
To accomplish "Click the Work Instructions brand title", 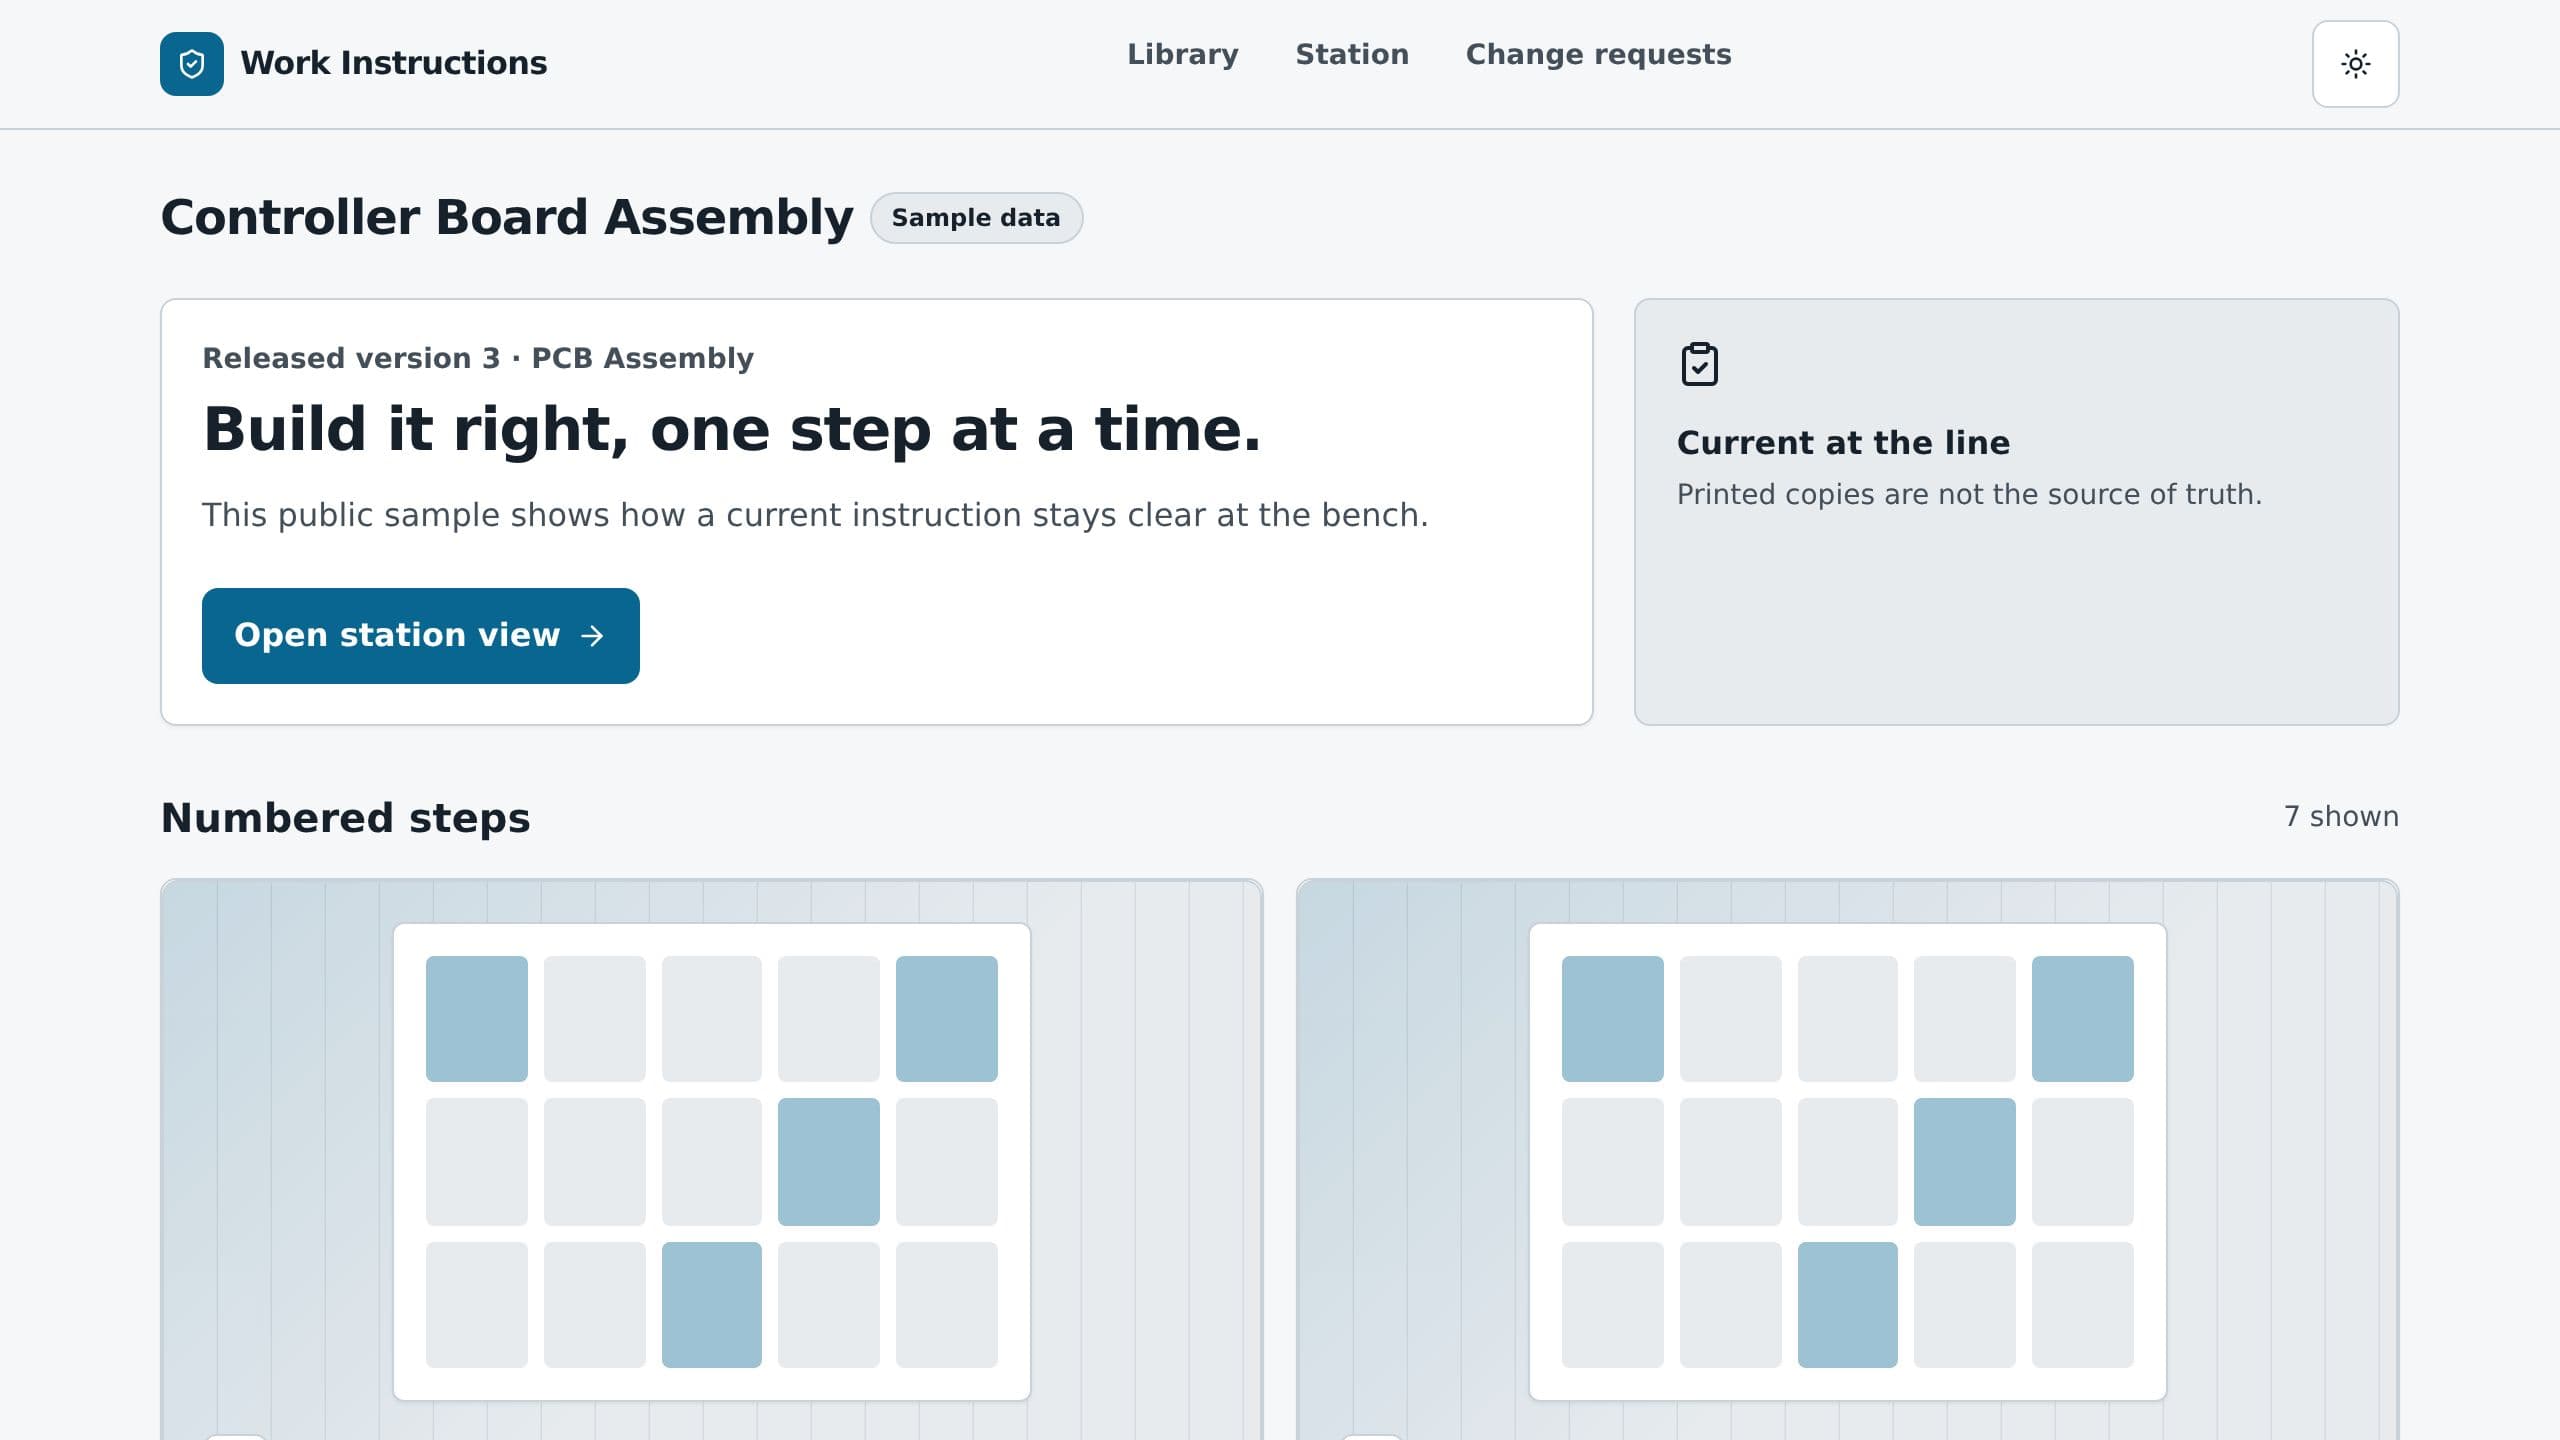I will (394, 63).
